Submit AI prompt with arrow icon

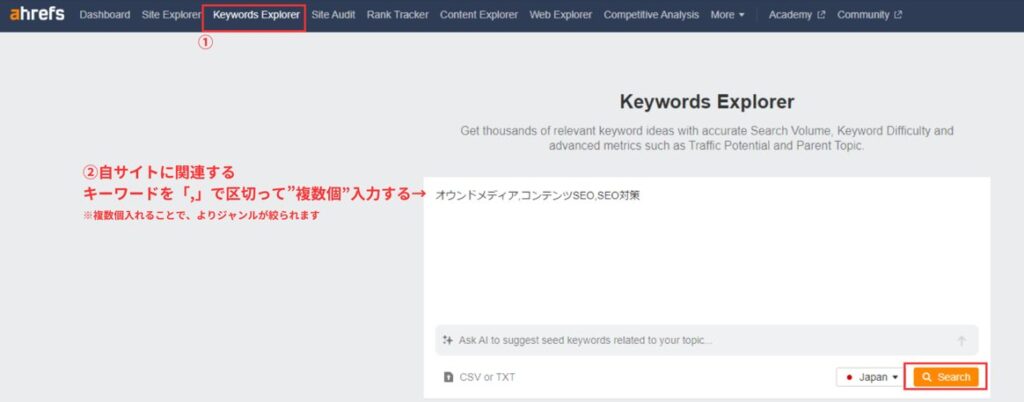(961, 341)
